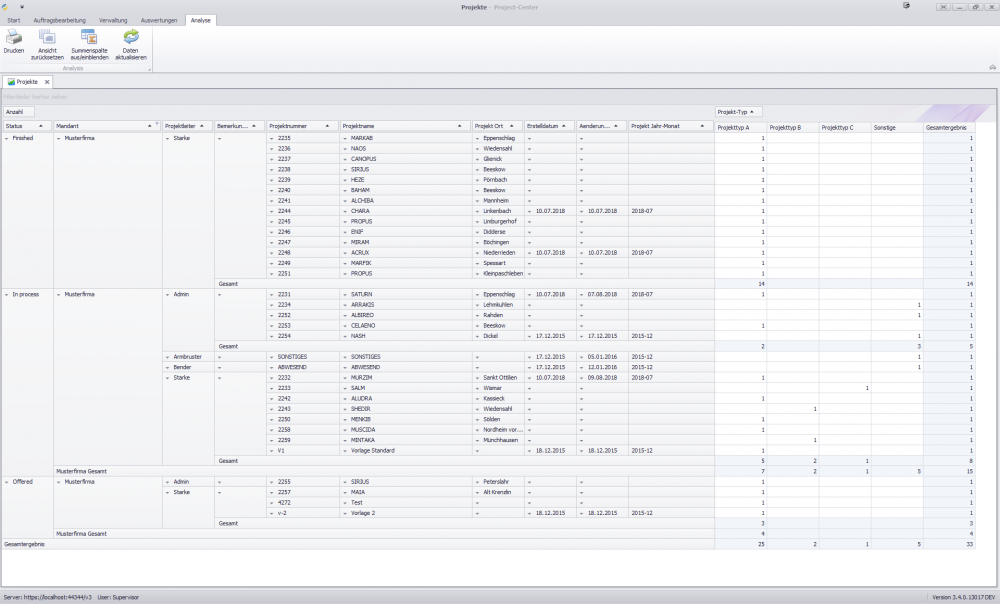Viewport: 1000px width, 604px height.
Task: Open the Analysis group dialog launcher
Action: (x=150, y=69)
